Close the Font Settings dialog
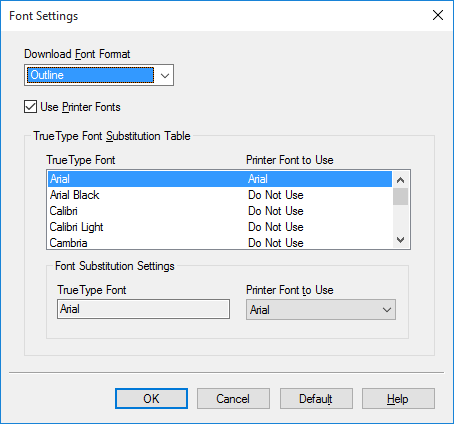Screen dimensions: 454x424 click(438, 15)
